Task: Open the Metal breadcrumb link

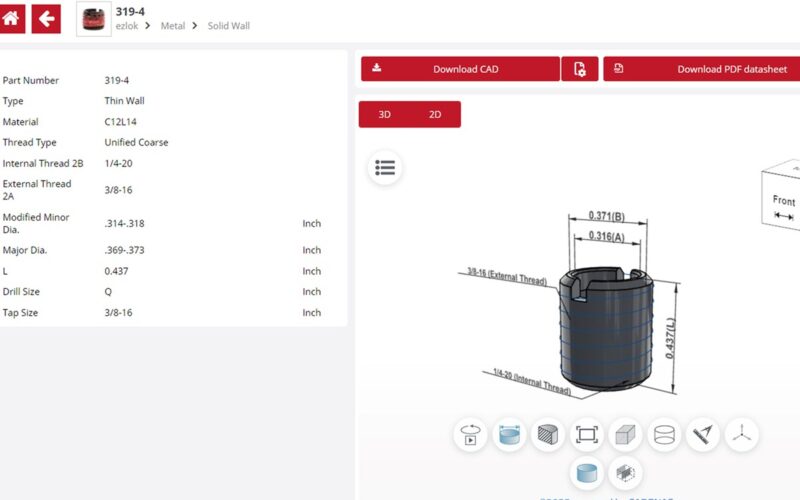Action: (x=172, y=26)
